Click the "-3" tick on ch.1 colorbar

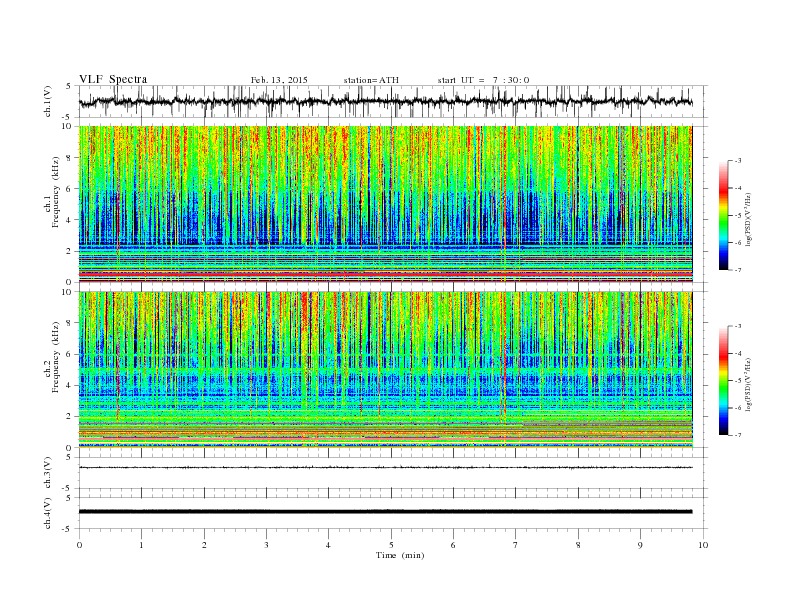tap(738, 161)
